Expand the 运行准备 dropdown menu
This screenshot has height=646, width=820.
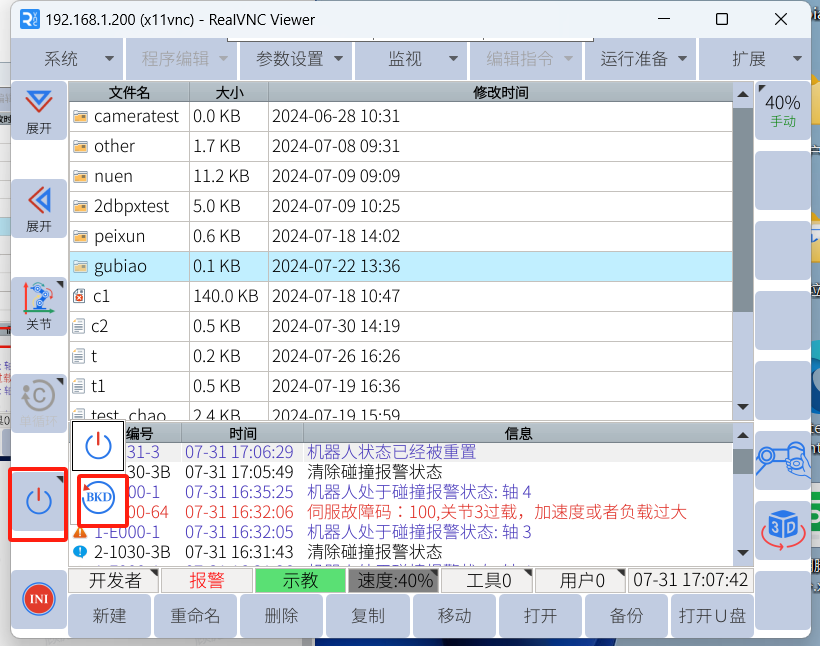coord(644,59)
